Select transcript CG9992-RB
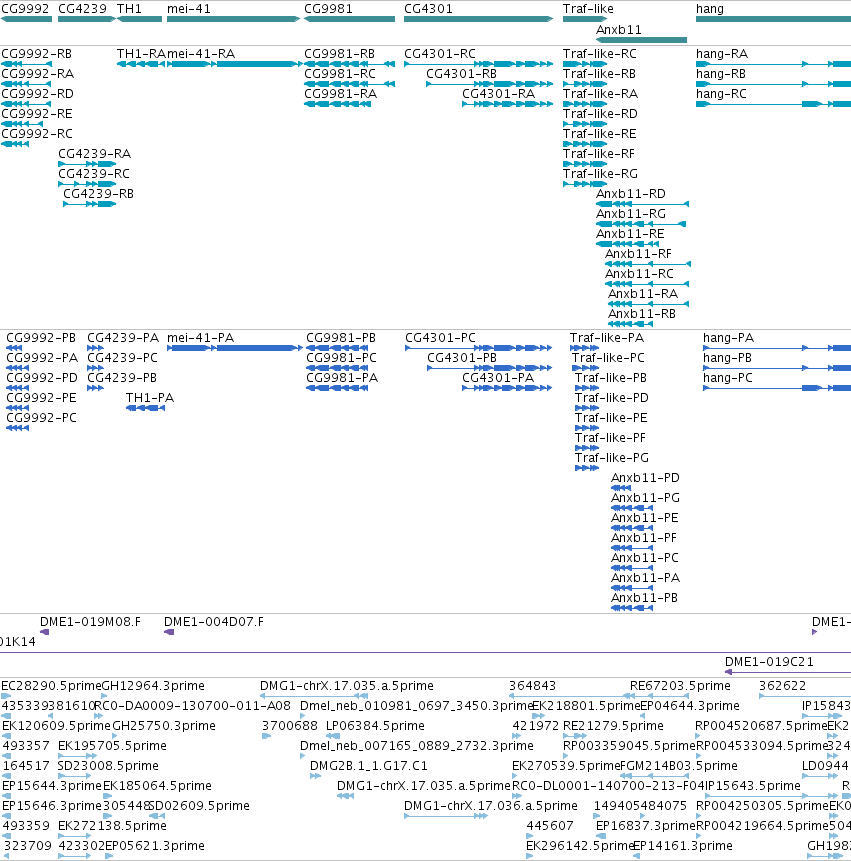851x861 pixels. 26,64
